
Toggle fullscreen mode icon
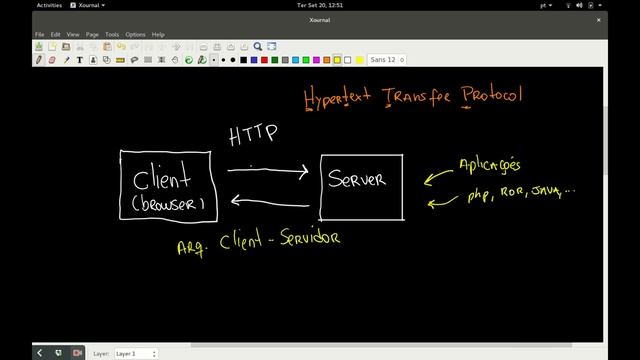pyautogui.click(x=271, y=47)
